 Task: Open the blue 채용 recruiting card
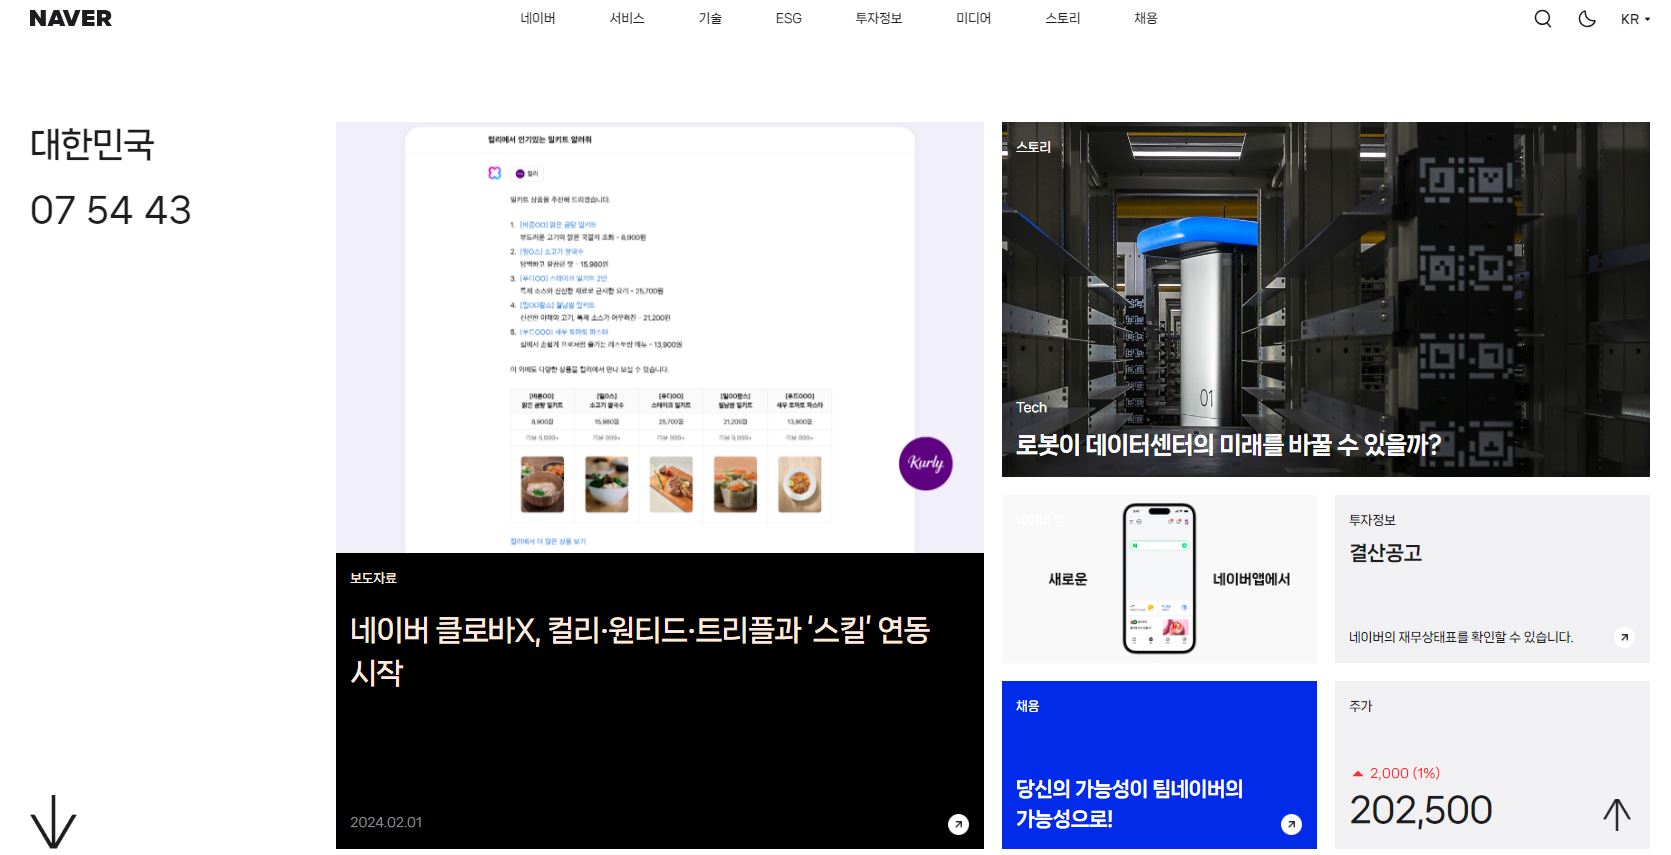click(1159, 765)
